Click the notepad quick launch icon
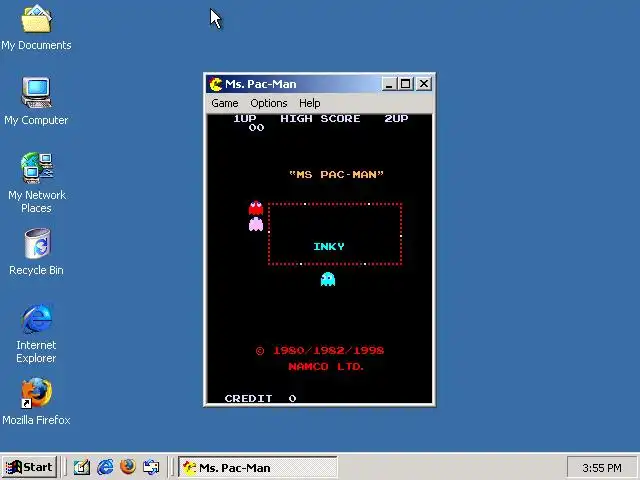 tap(82, 467)
